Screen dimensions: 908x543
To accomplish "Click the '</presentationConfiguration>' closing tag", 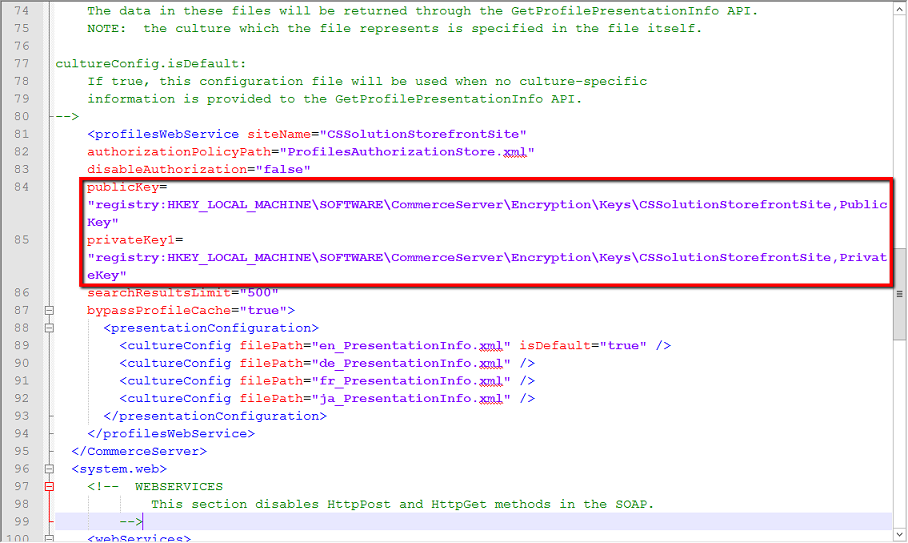I will tap(215, 416).
